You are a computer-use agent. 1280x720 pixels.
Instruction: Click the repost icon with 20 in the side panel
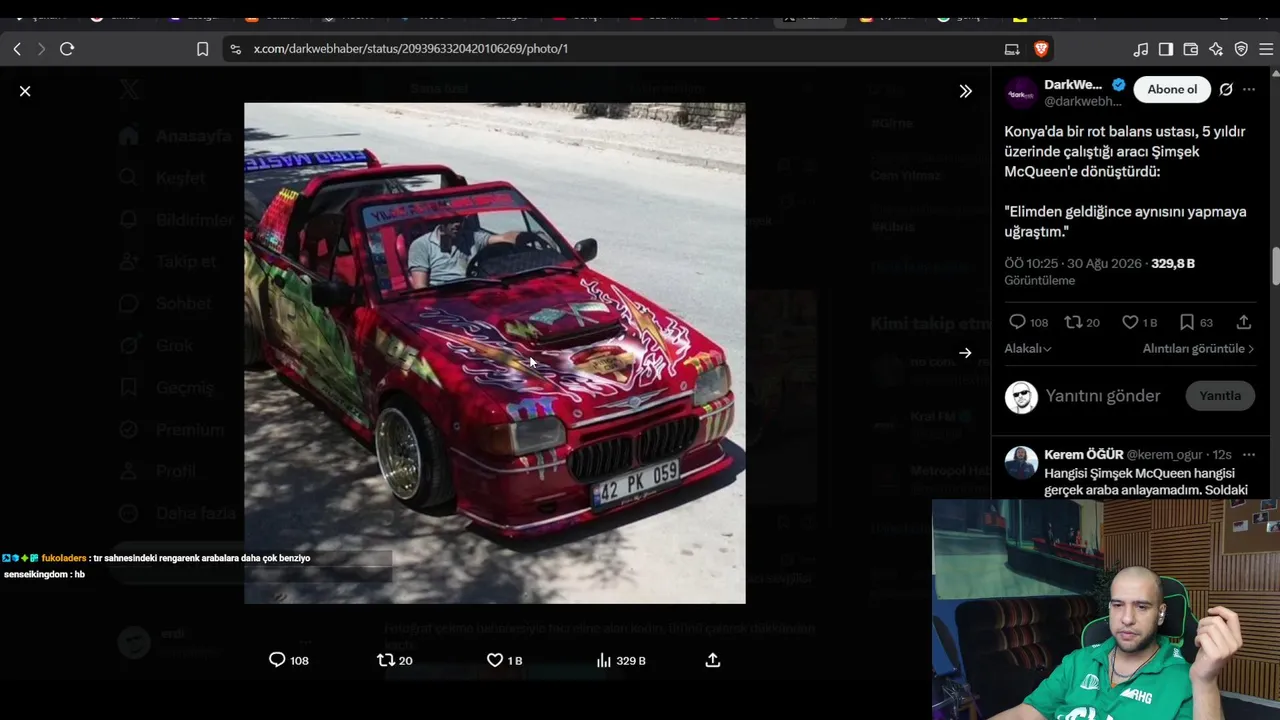[1073, 322]
